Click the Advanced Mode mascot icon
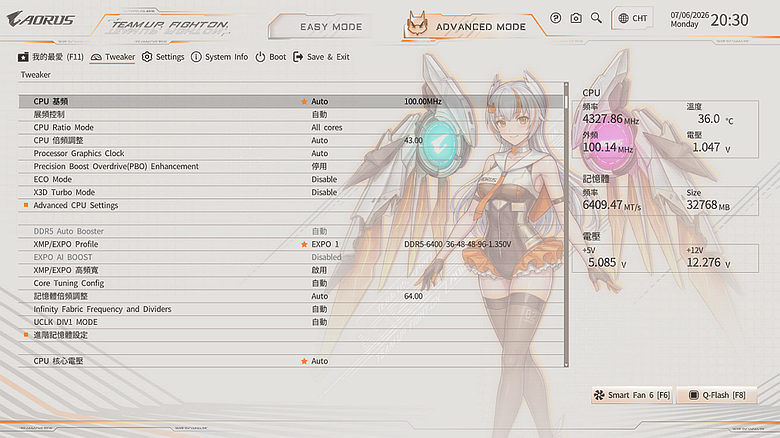 417,24
